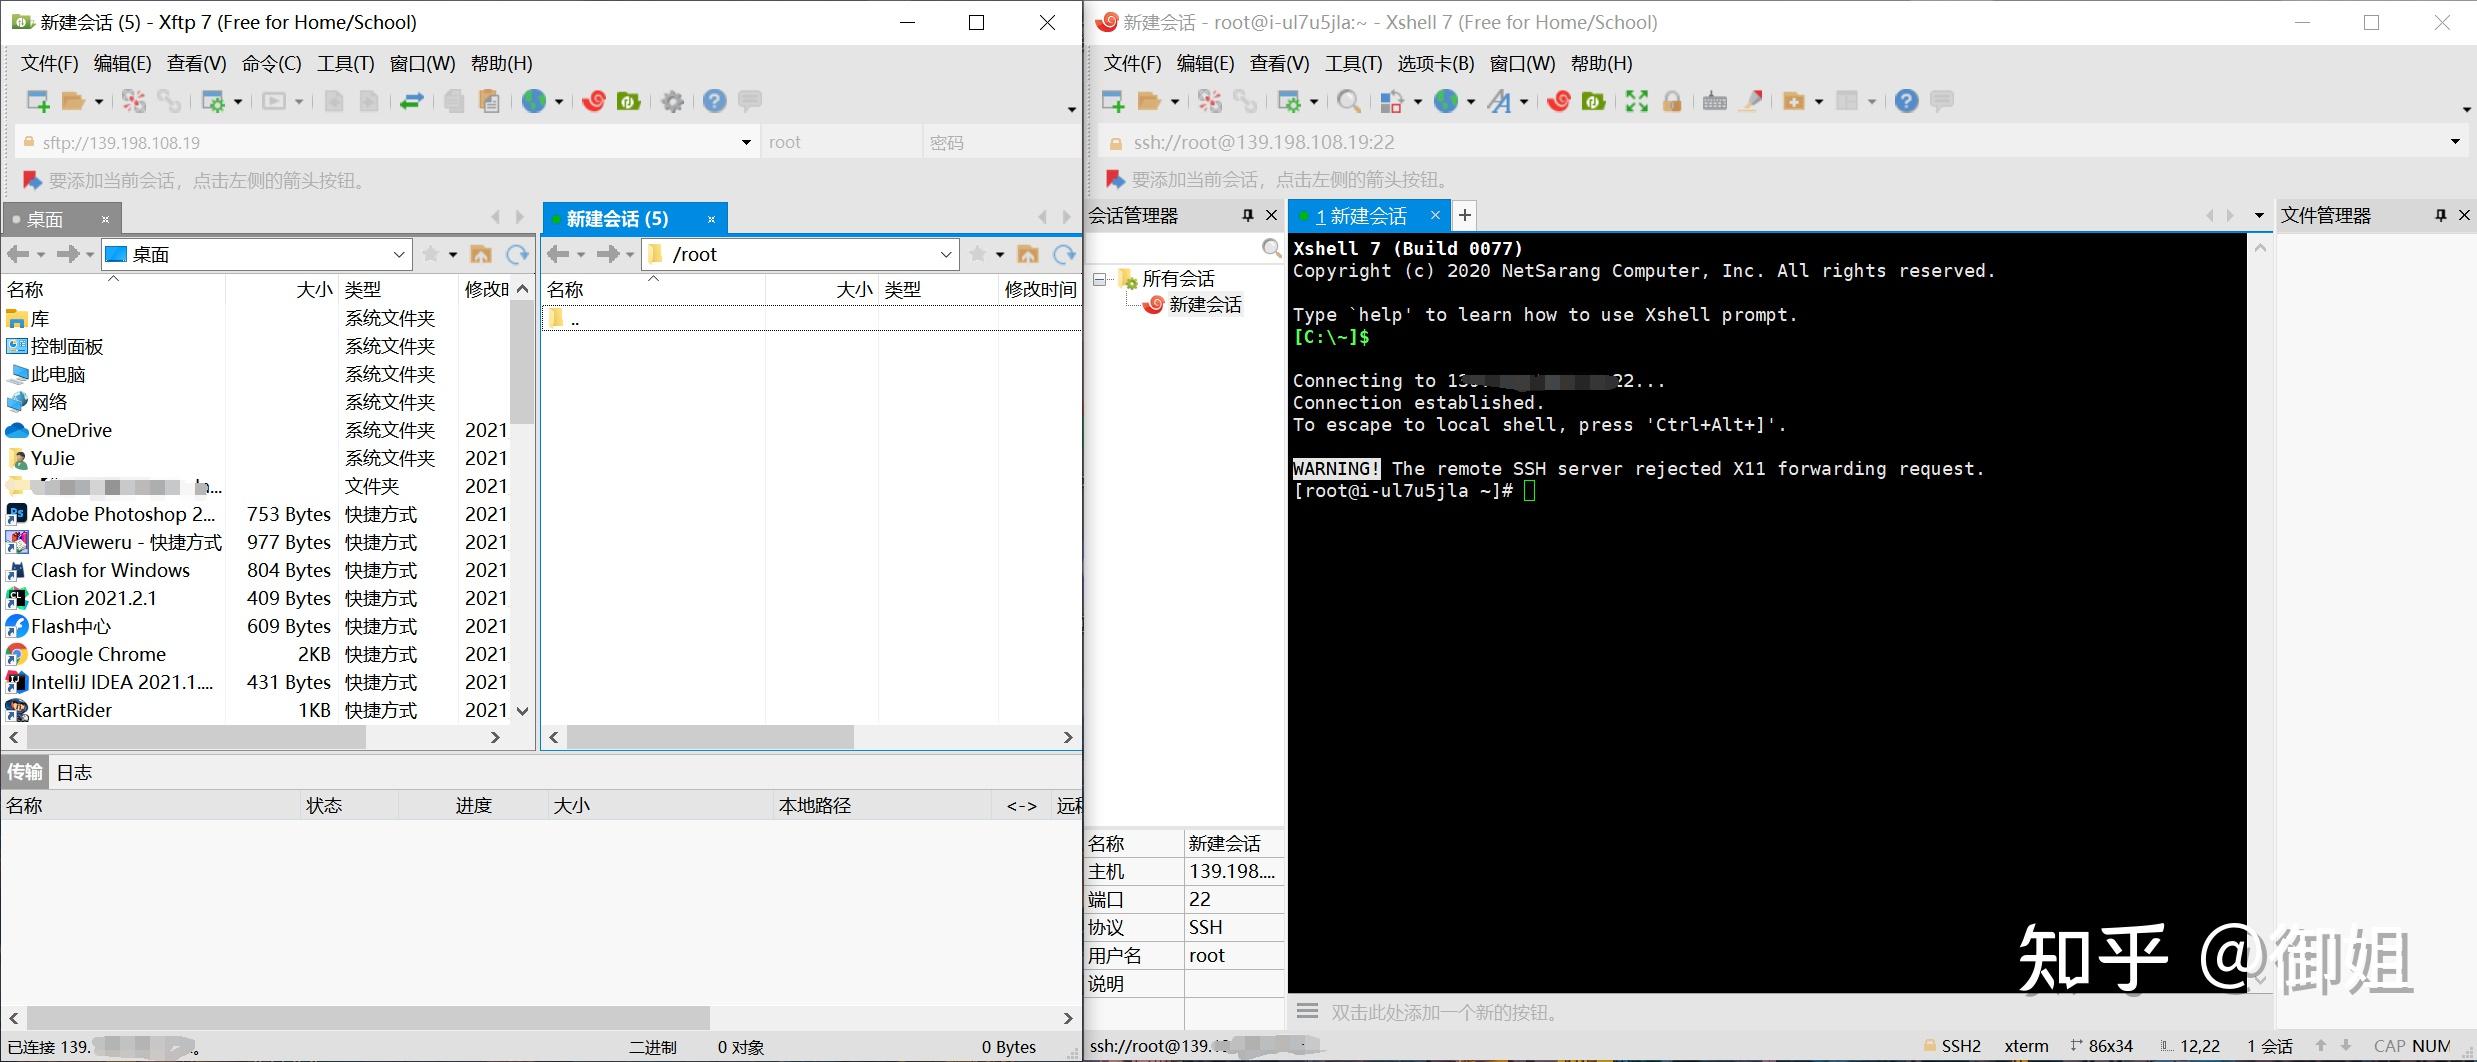Click the green-blue synchronize arrows icon in Xftp
This screenshot has height=1062, width=2477.
[411, 101]
